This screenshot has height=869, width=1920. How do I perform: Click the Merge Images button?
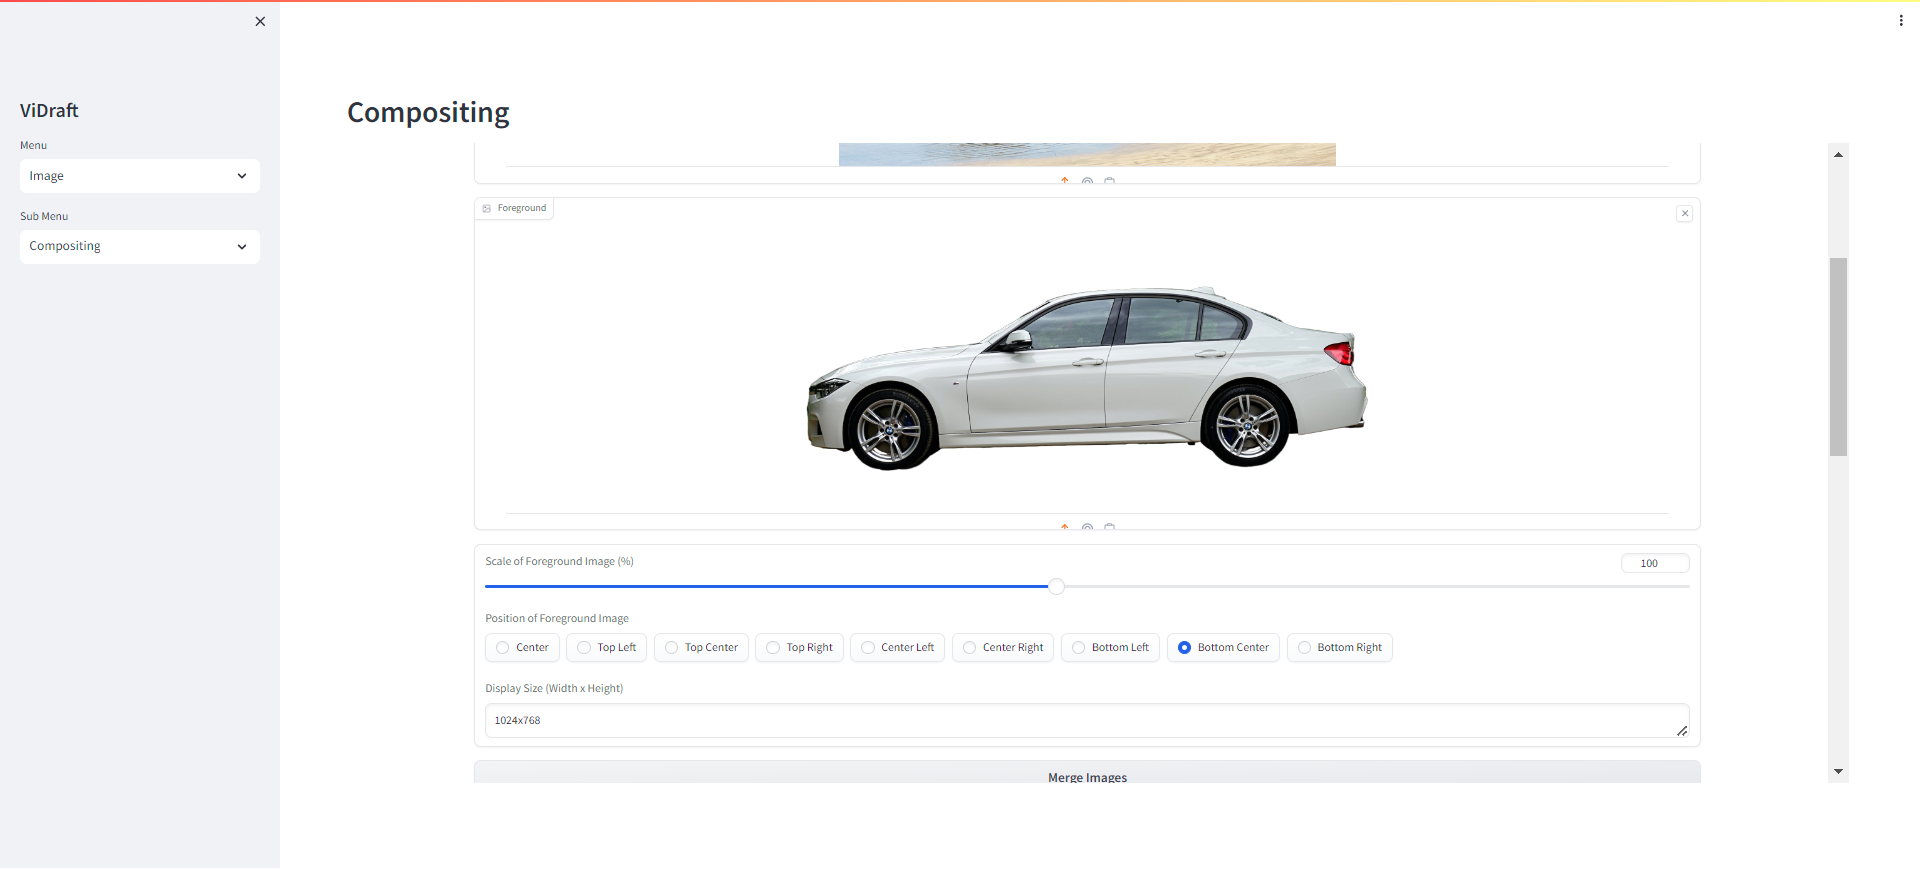pos(1087,773)
